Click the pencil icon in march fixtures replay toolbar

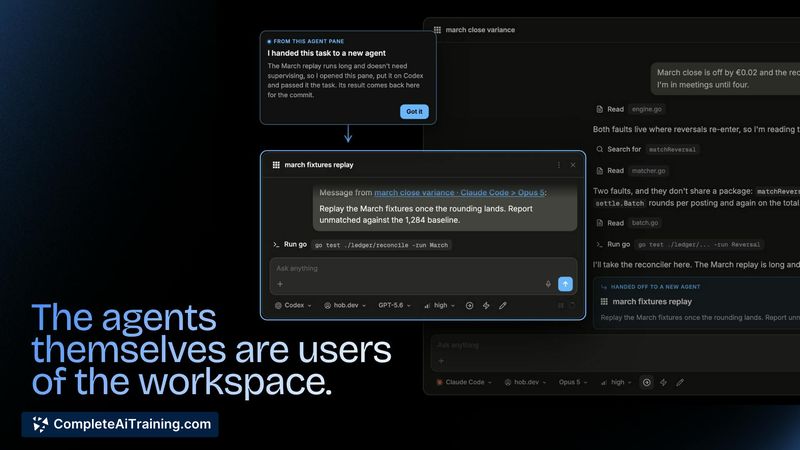point(503,305)
